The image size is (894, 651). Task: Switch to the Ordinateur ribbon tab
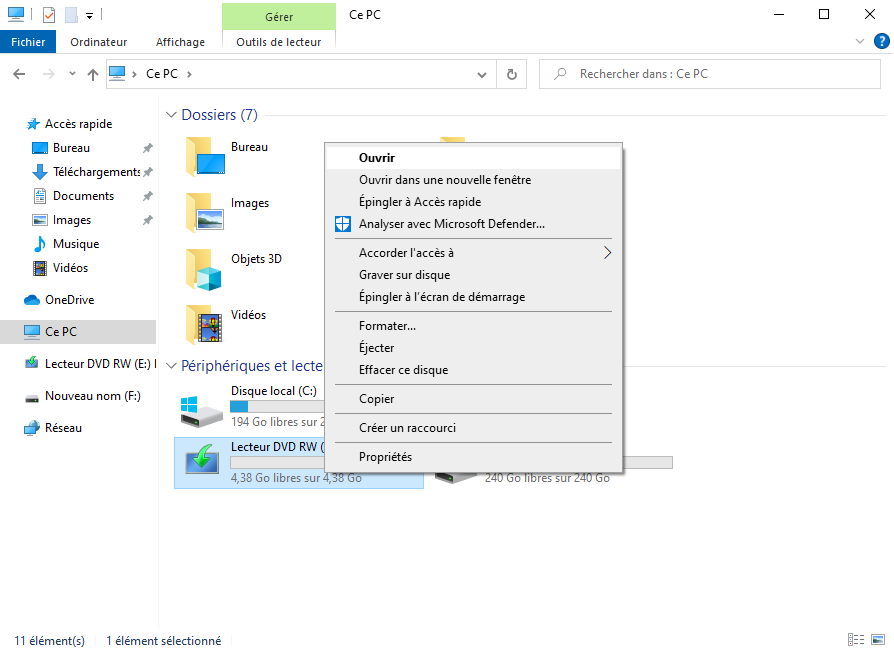[x=99, y=42]
